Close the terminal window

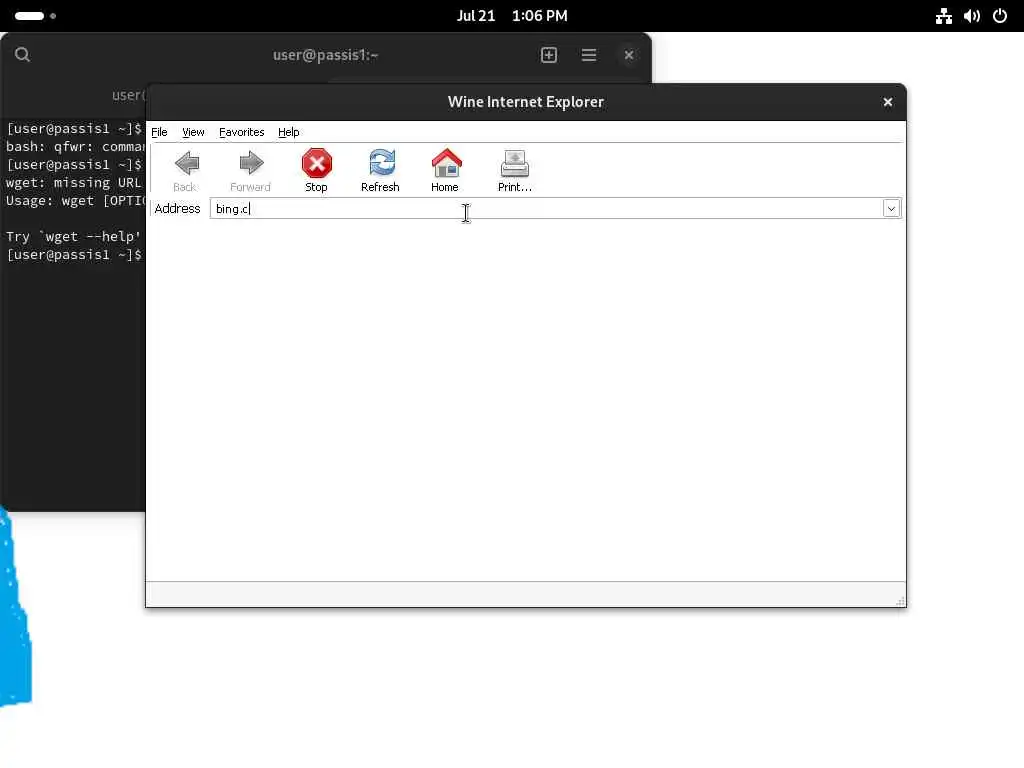pos(629,55)
